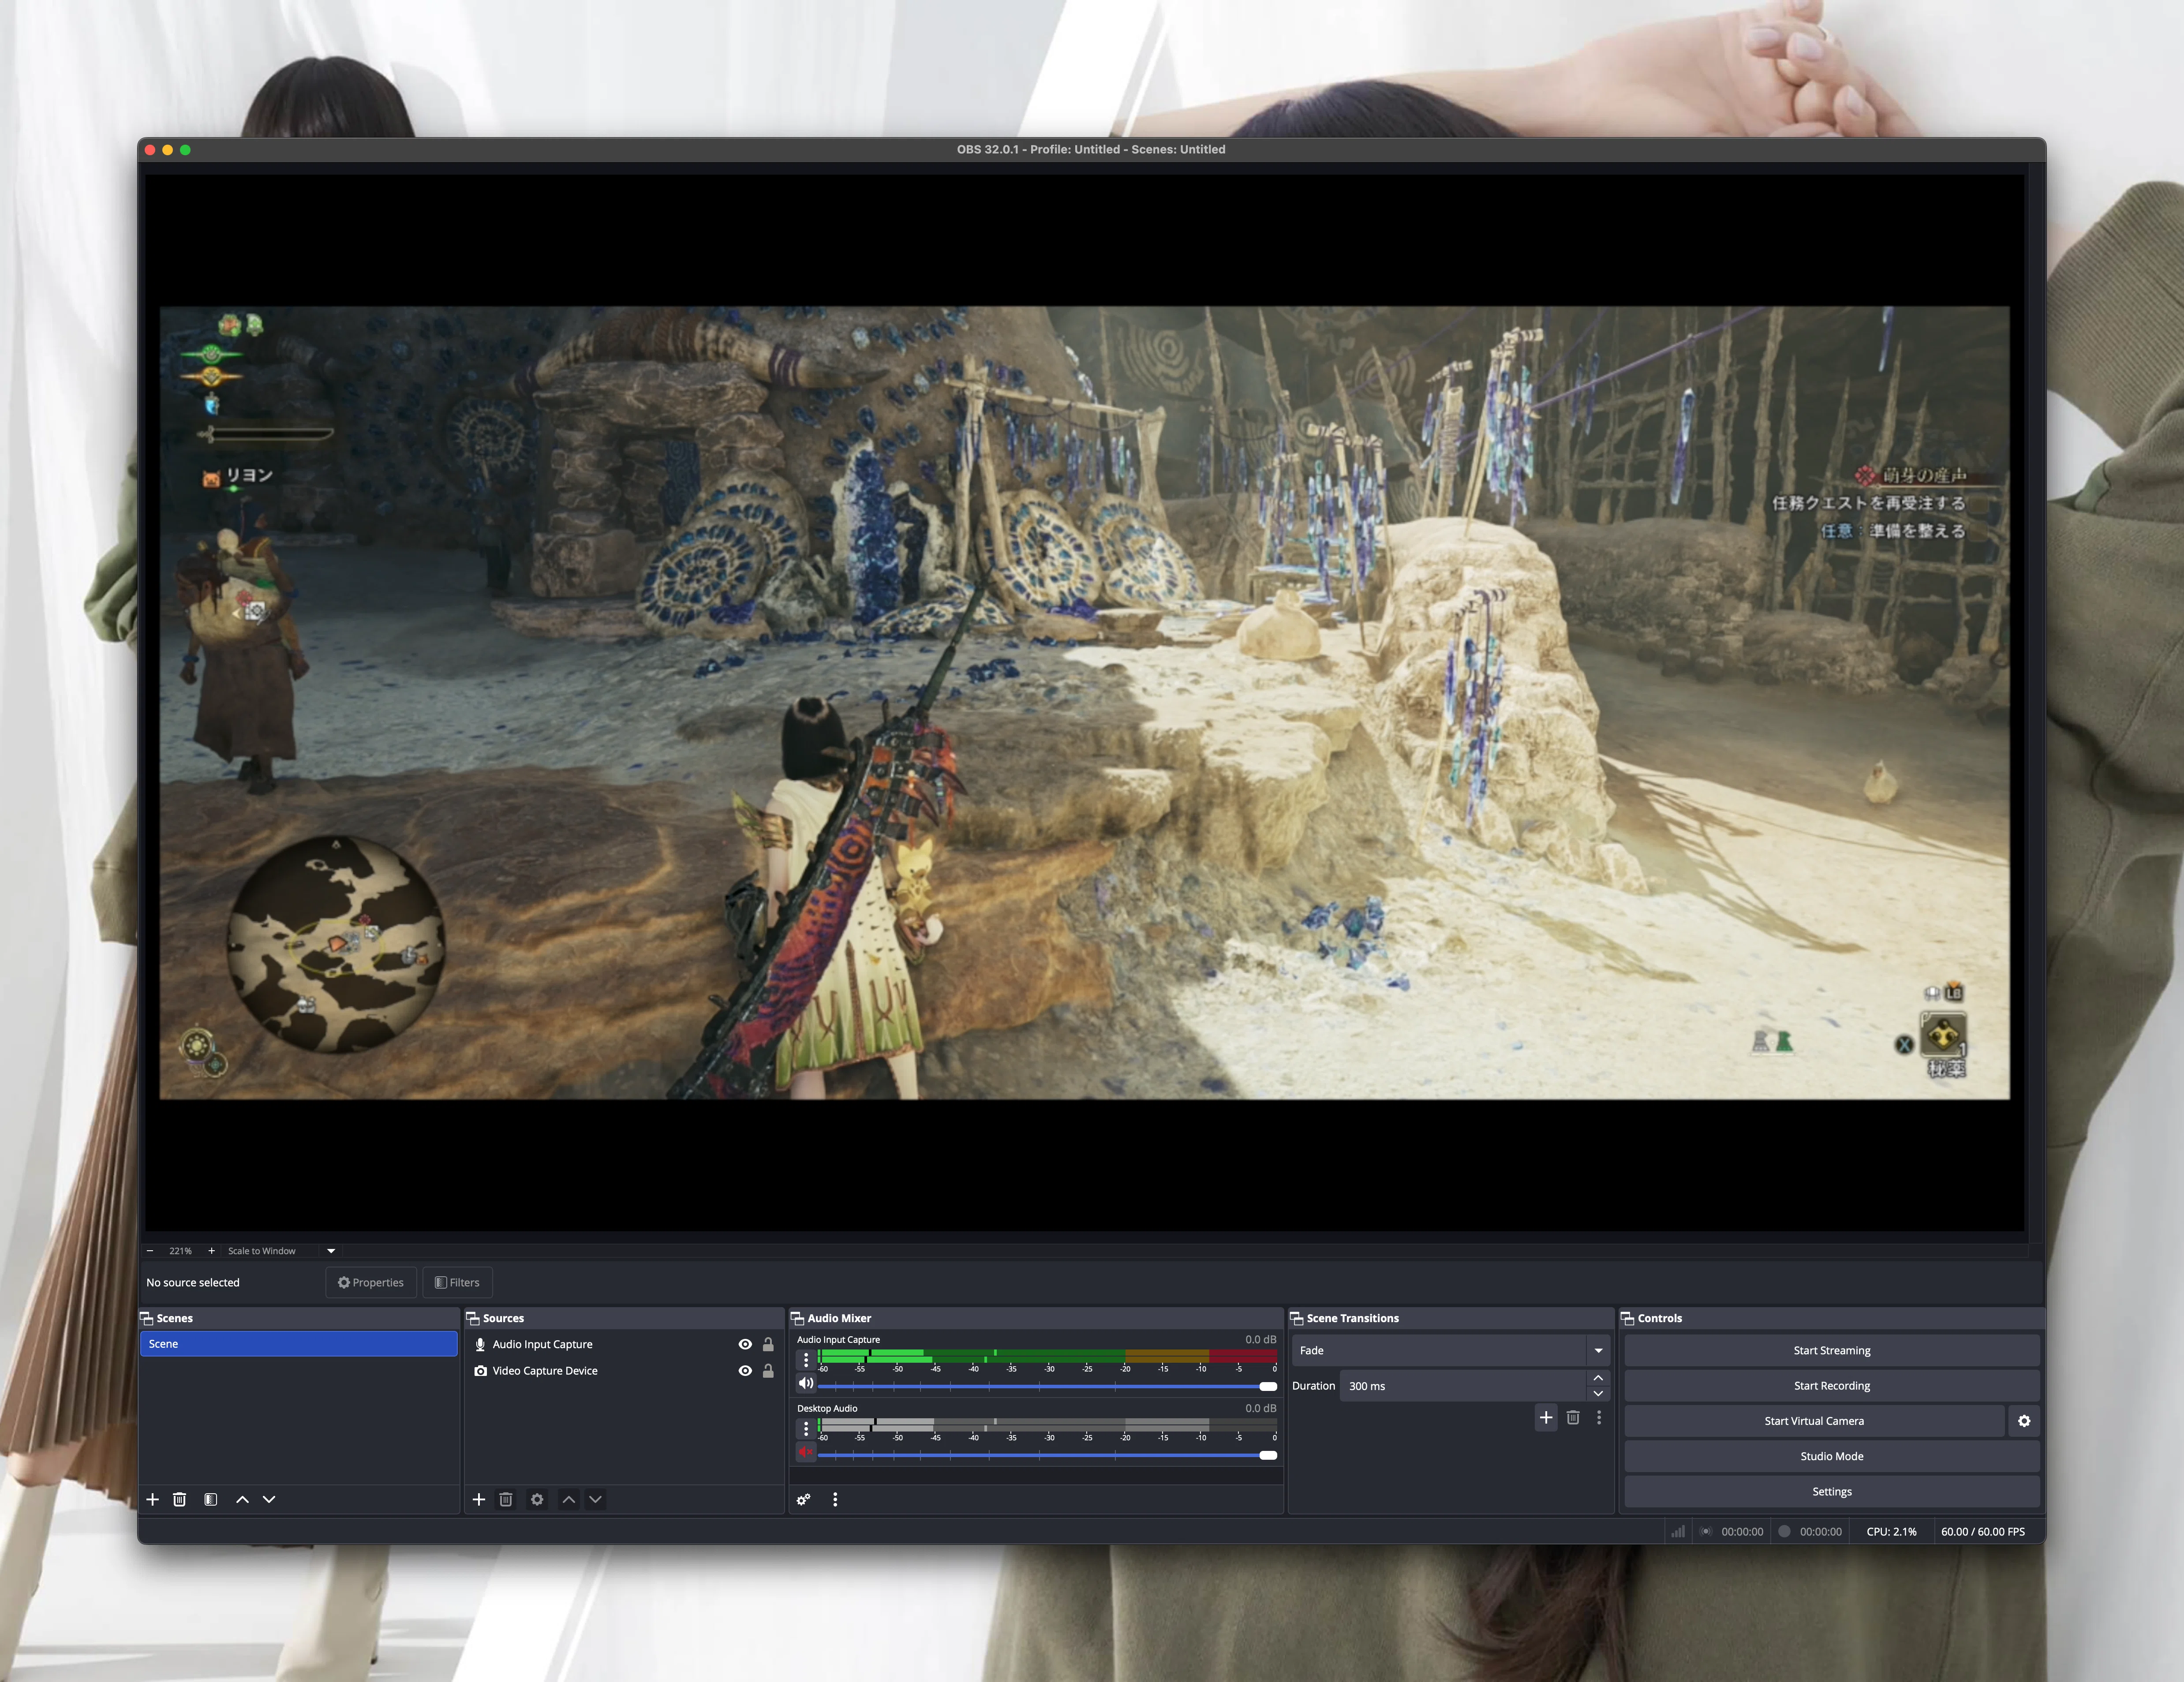
Task: Click the CPU: 2.1% status text
Action: pos(1891,1531)
